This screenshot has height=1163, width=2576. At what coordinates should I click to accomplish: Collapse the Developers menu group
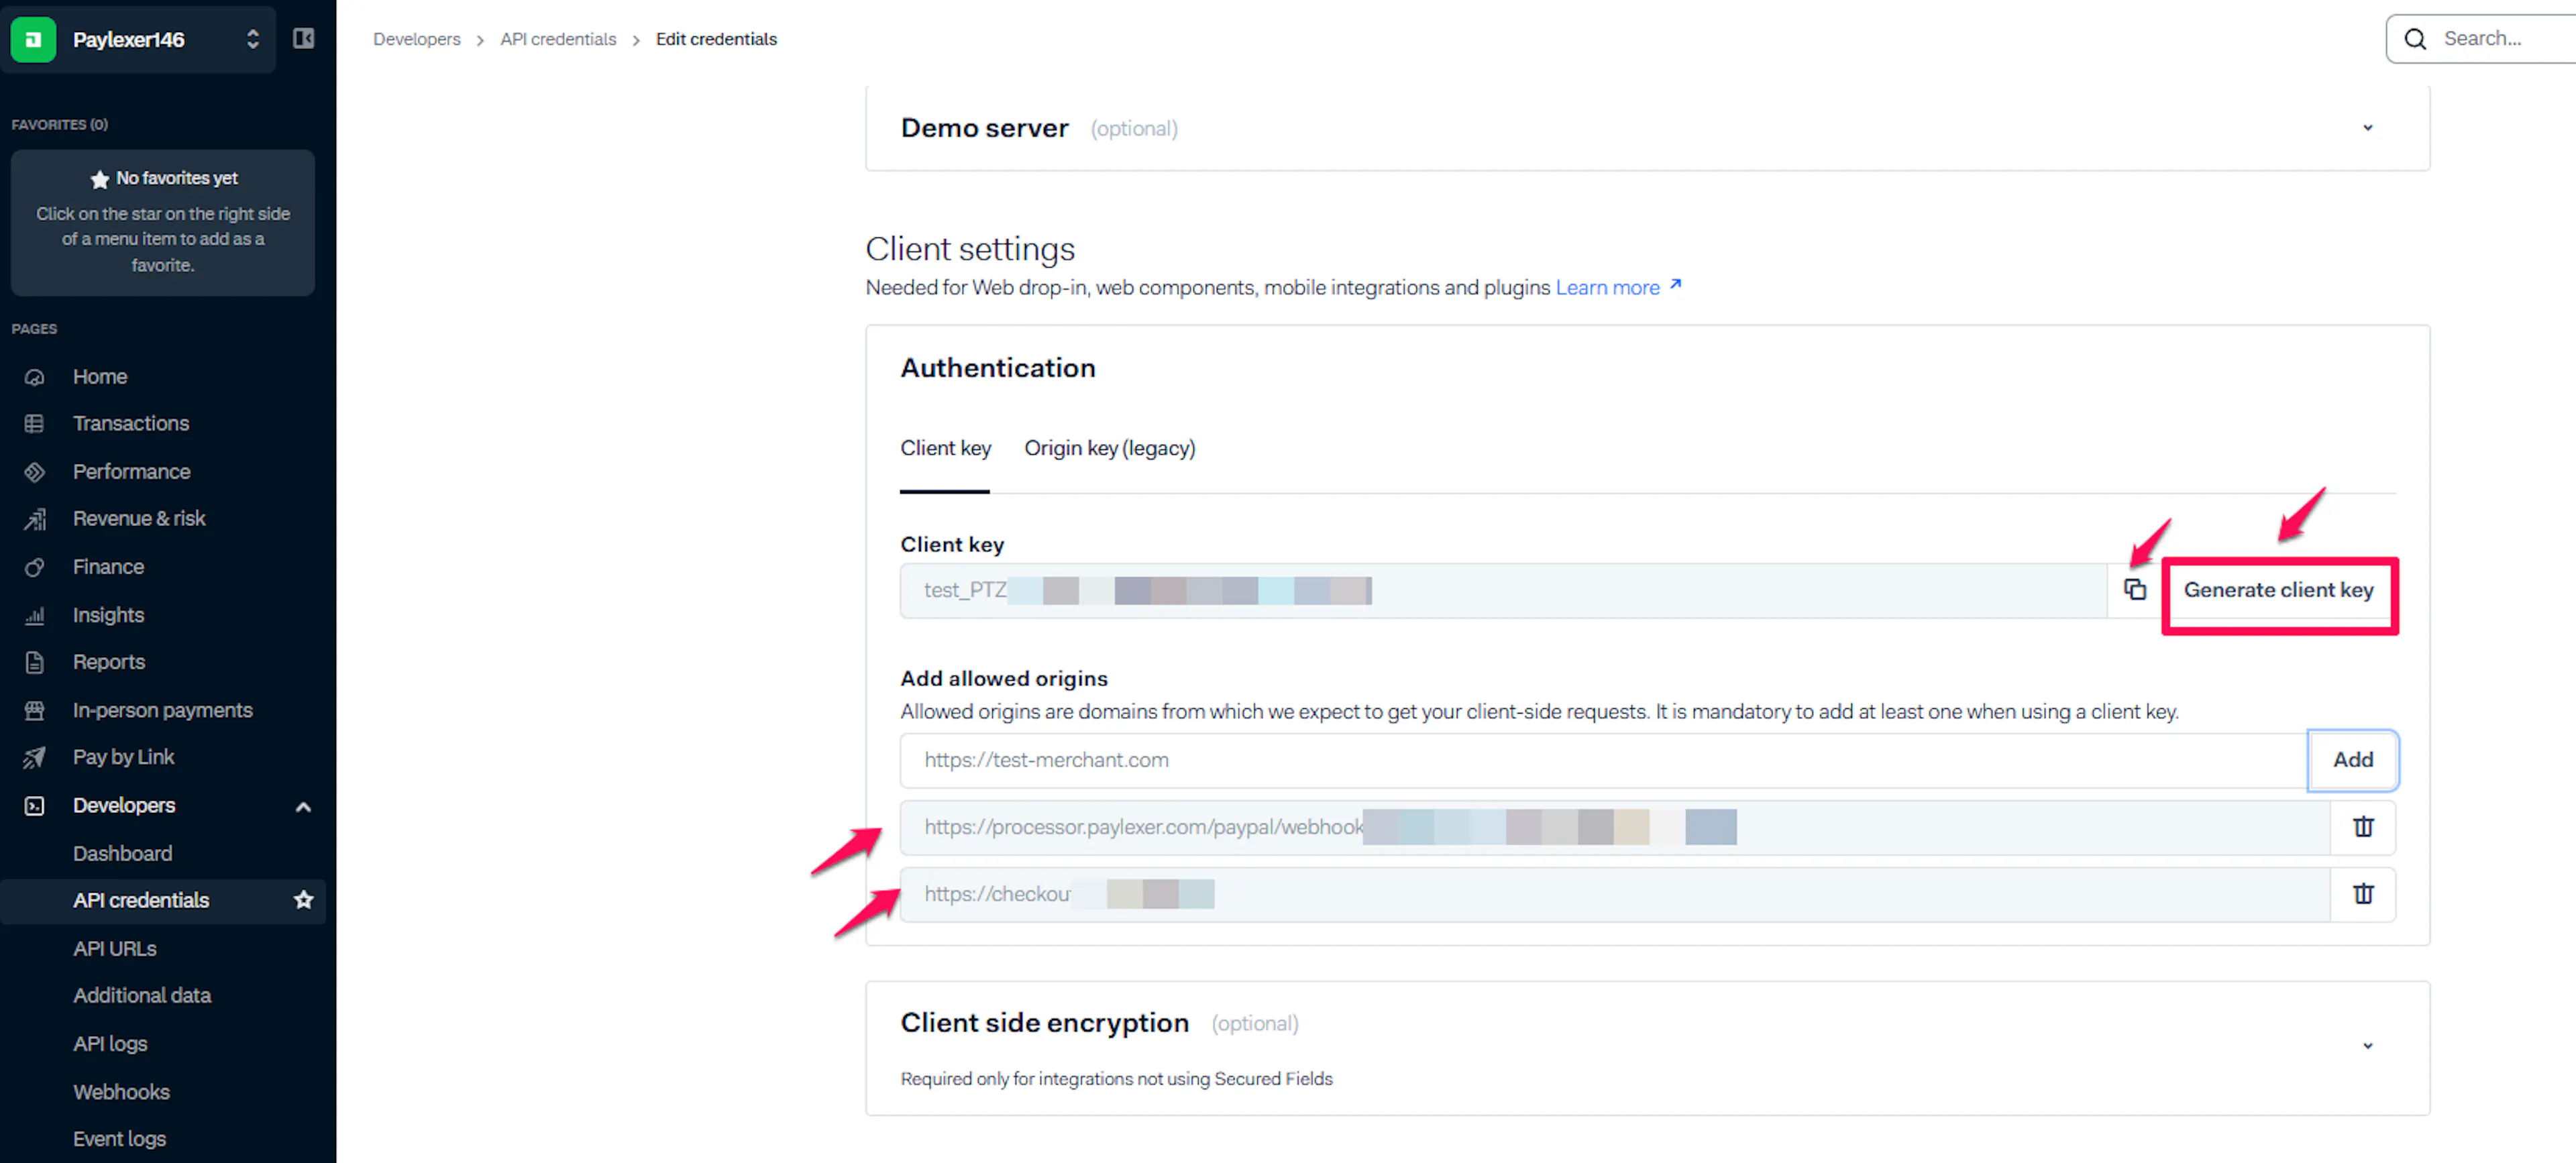point(303,806)
